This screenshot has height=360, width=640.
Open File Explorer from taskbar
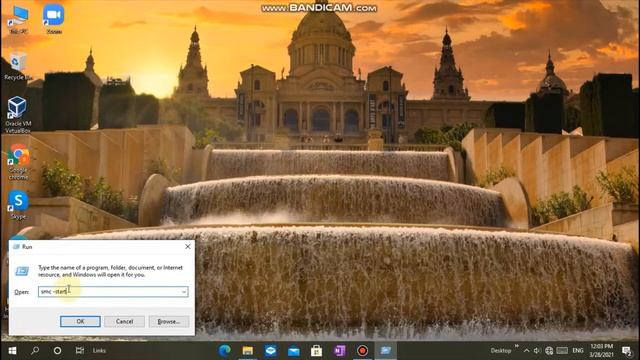[x=247, y=351]
